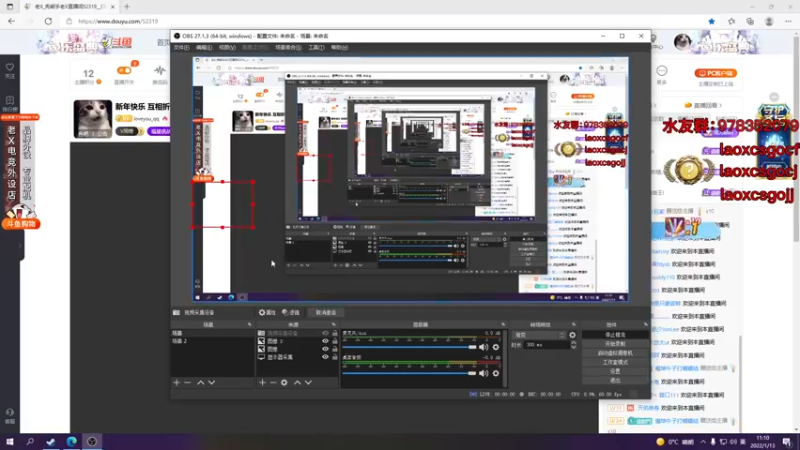This screenshot has height=450, width=800.
Task: Toggle visibility of 图像 2 source
Action: click(325, 341)
